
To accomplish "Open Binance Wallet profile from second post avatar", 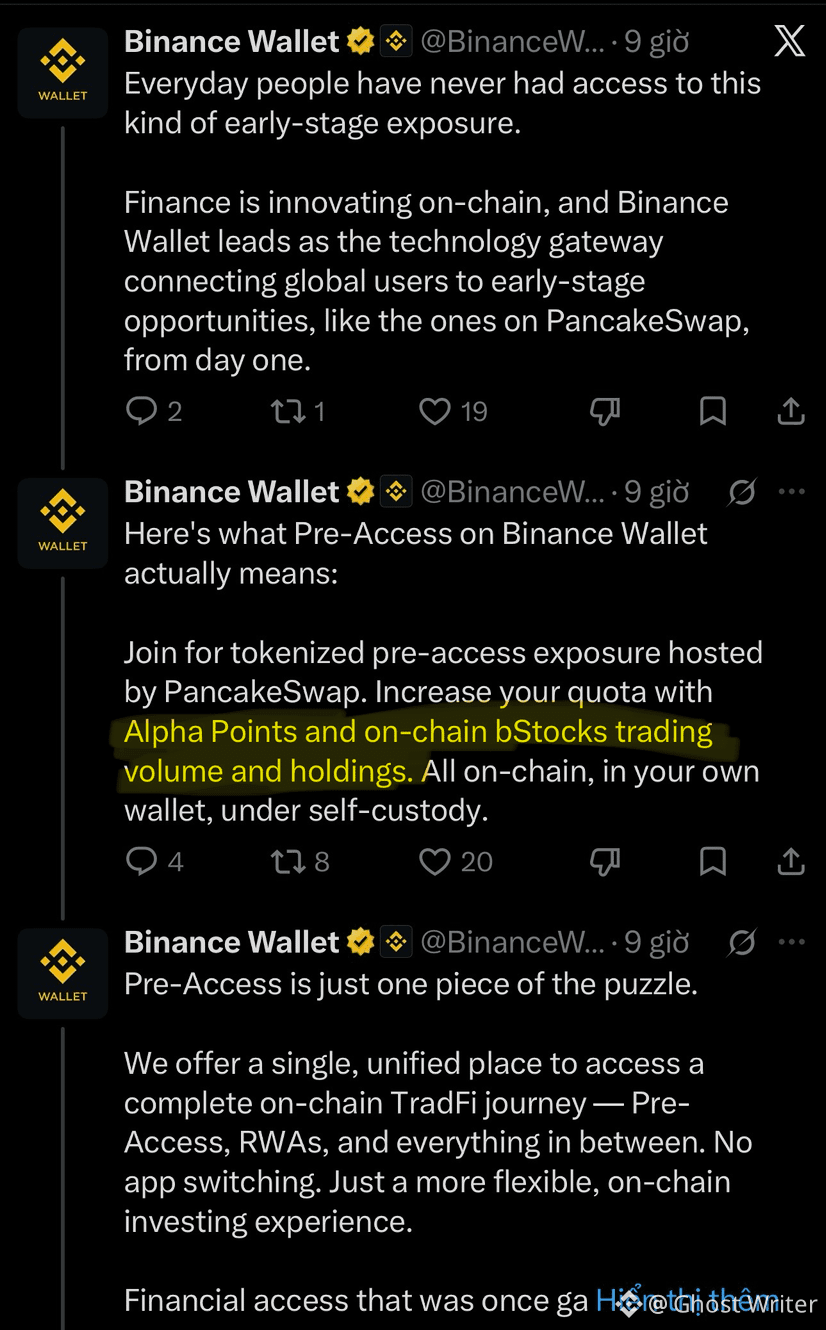I will 63,523.
